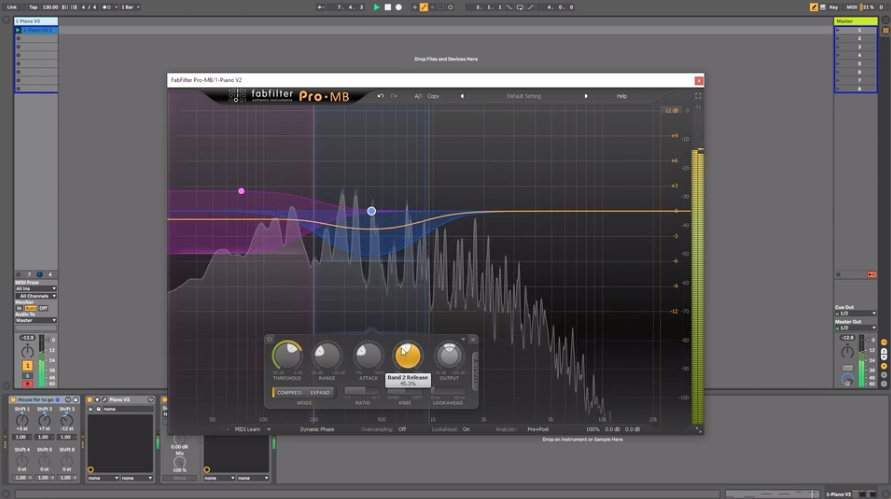This screenshot has width=891, height=499.
Task: Expand the Expert side panel
Action: pos(476,371)
